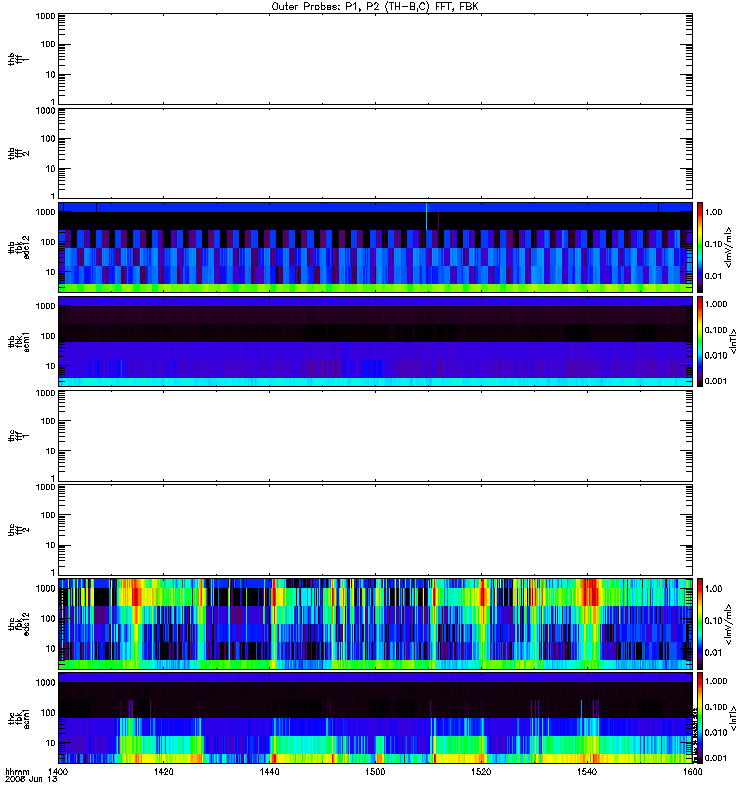
Task: Click the color bar beside thb fbk edc12 panel
Action: 700,247
